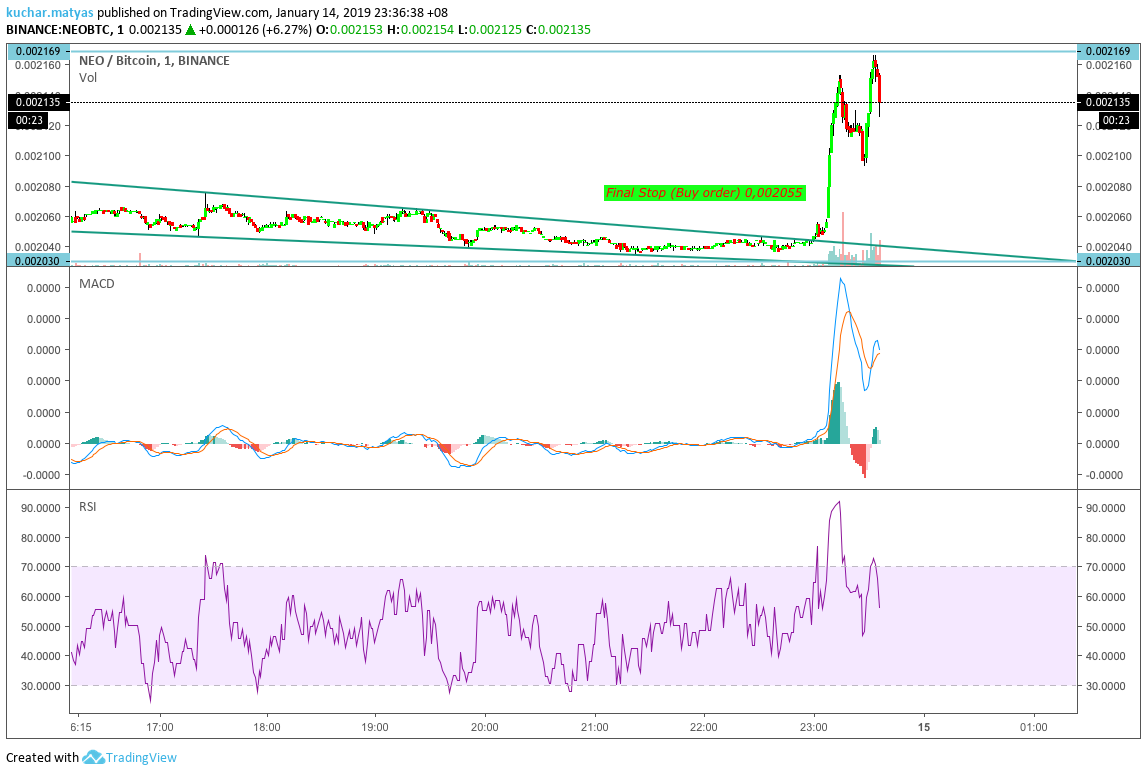Click the 19:00 time axis label
This screenshot has height=775, width=1147.
tap(375, 727)
